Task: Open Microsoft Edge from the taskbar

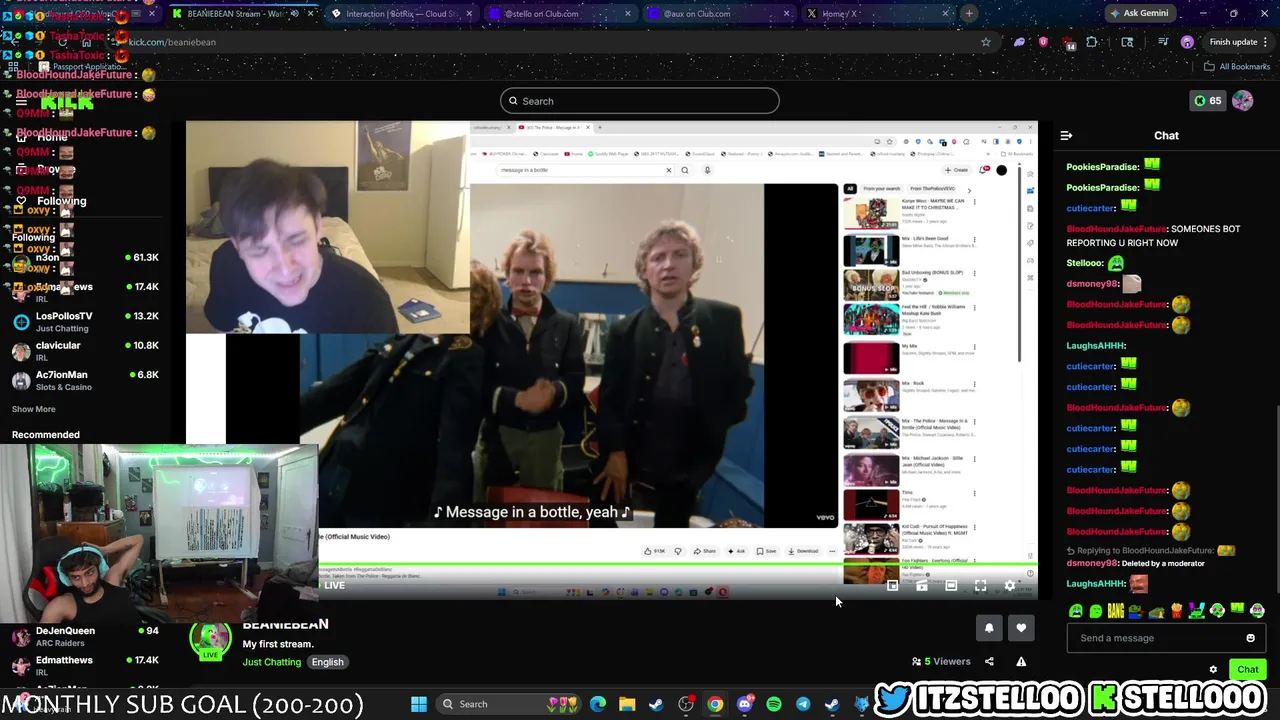Action: coord(598,704)
